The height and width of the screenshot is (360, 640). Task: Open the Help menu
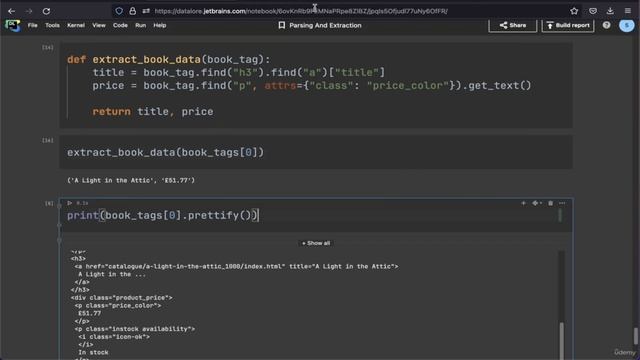160,25
